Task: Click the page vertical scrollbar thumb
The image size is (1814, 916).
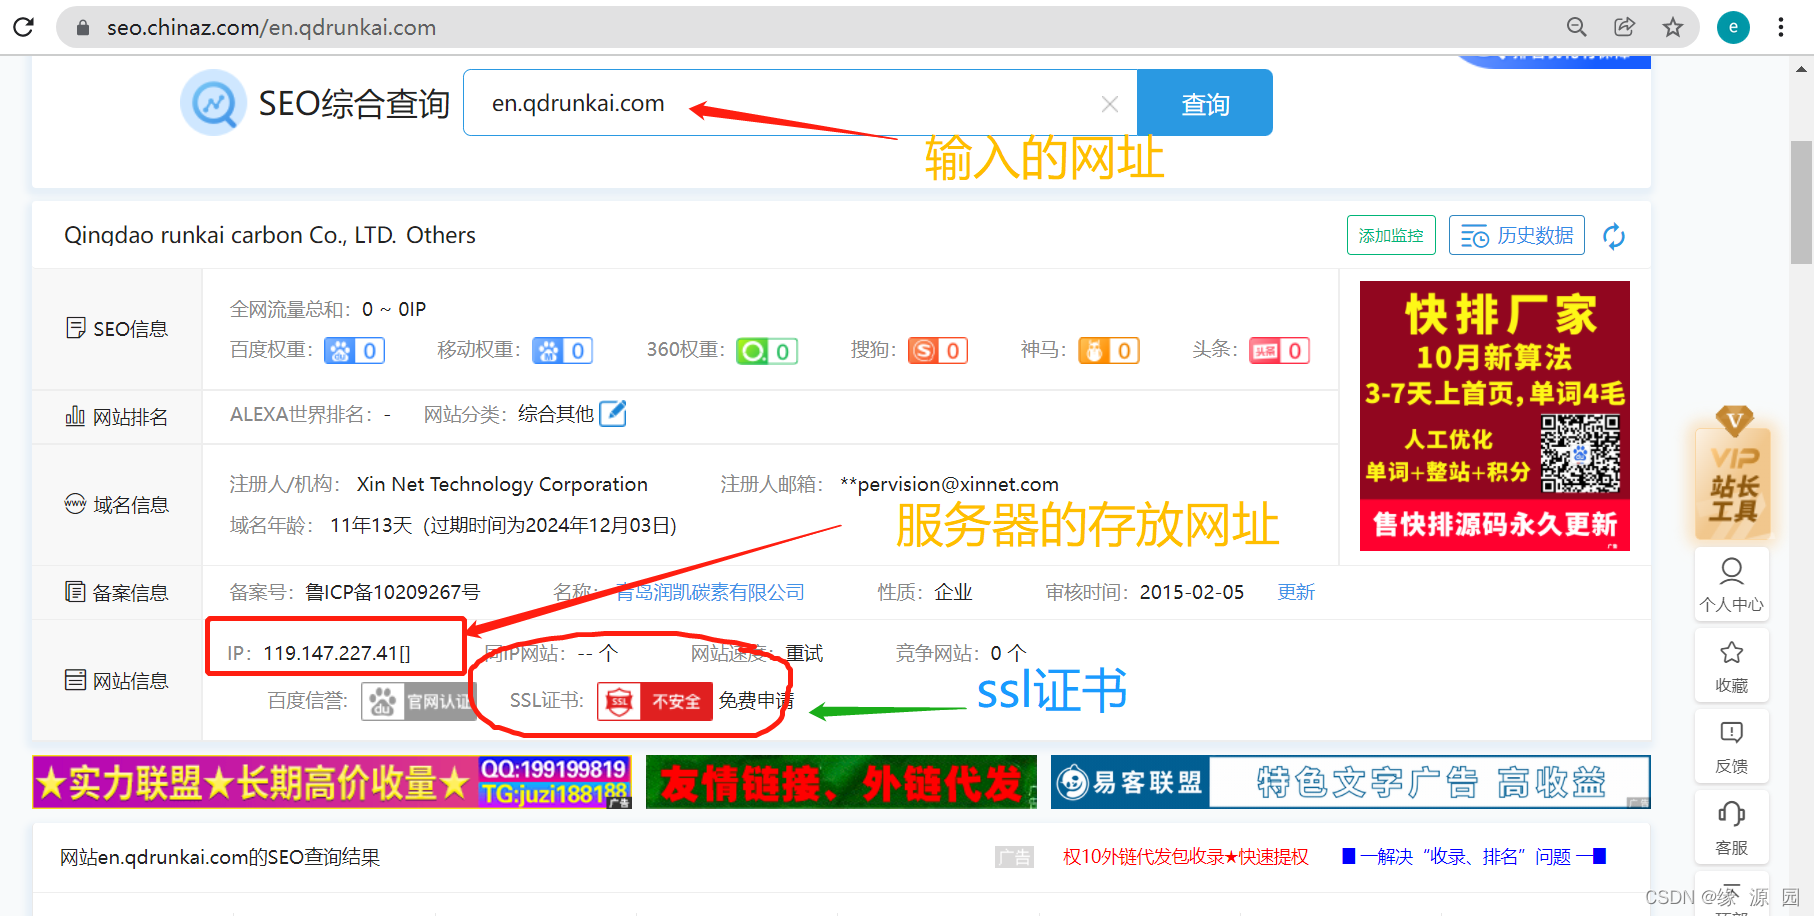Action: click(1801, 202)
